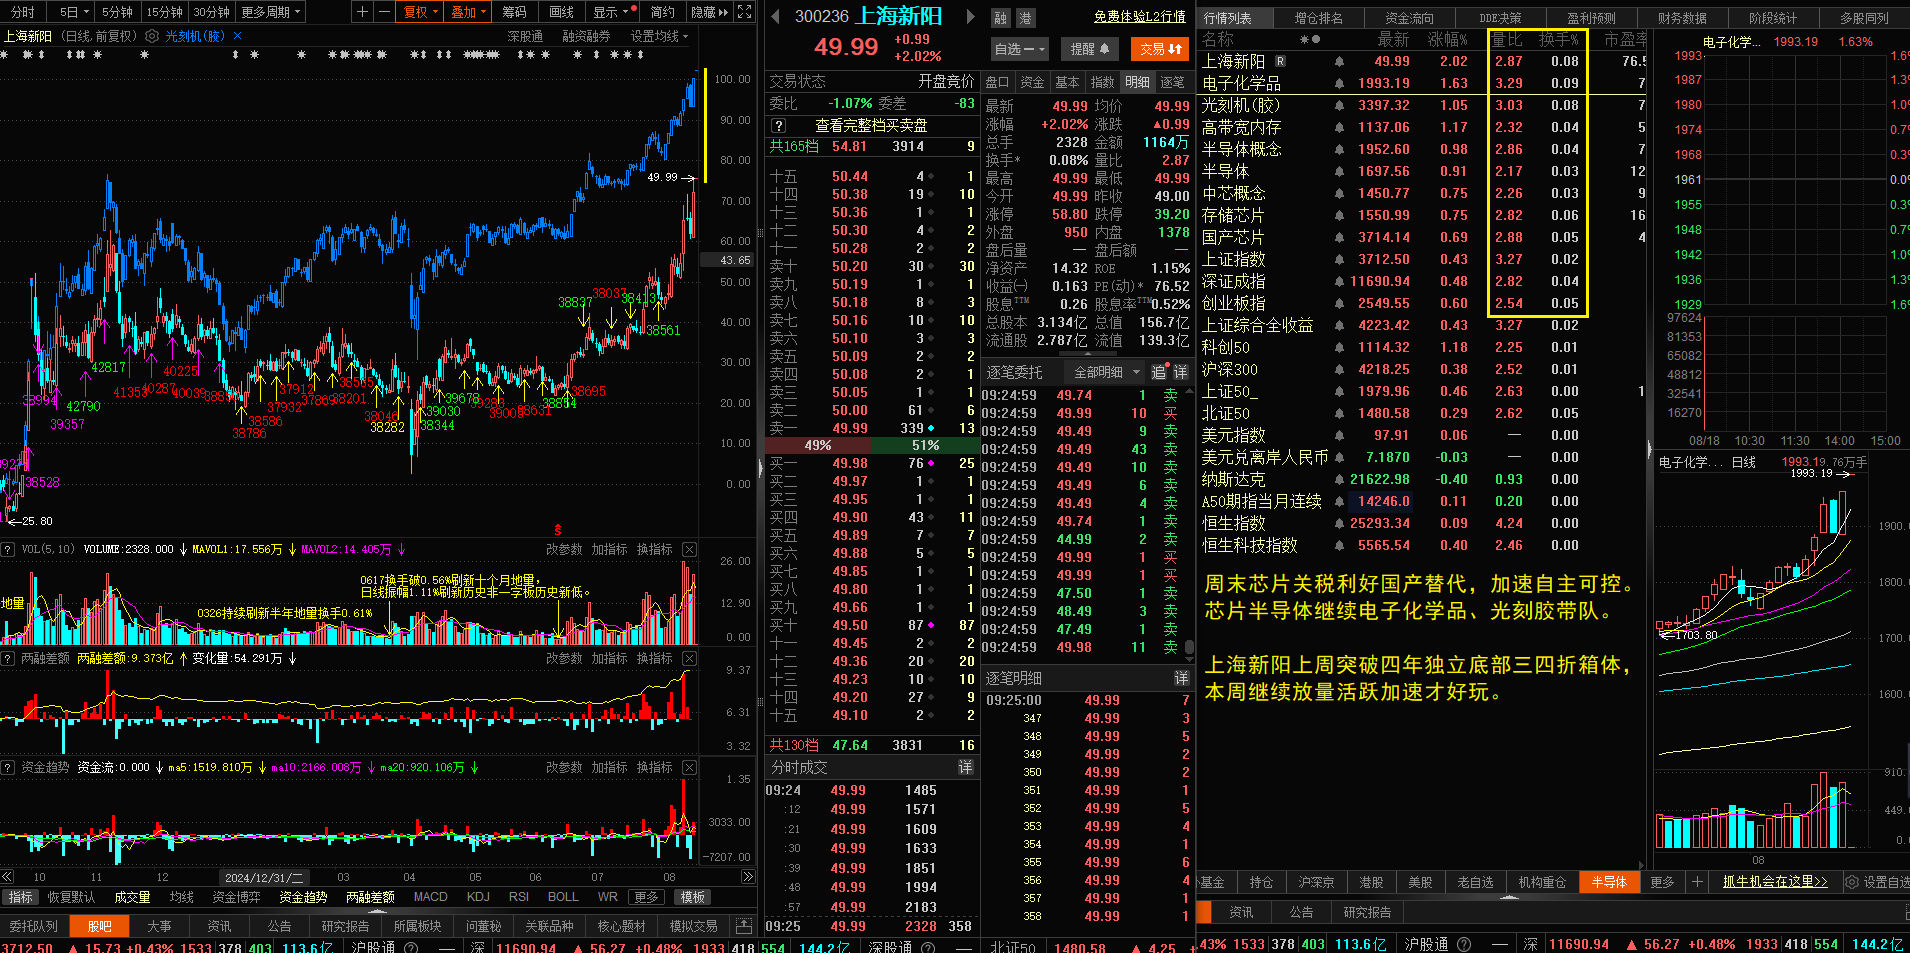Screen dimensions: 1910x953
Task: Toggle 追 follow mode in 逐笔委托
Action: tap(1158, 372)
